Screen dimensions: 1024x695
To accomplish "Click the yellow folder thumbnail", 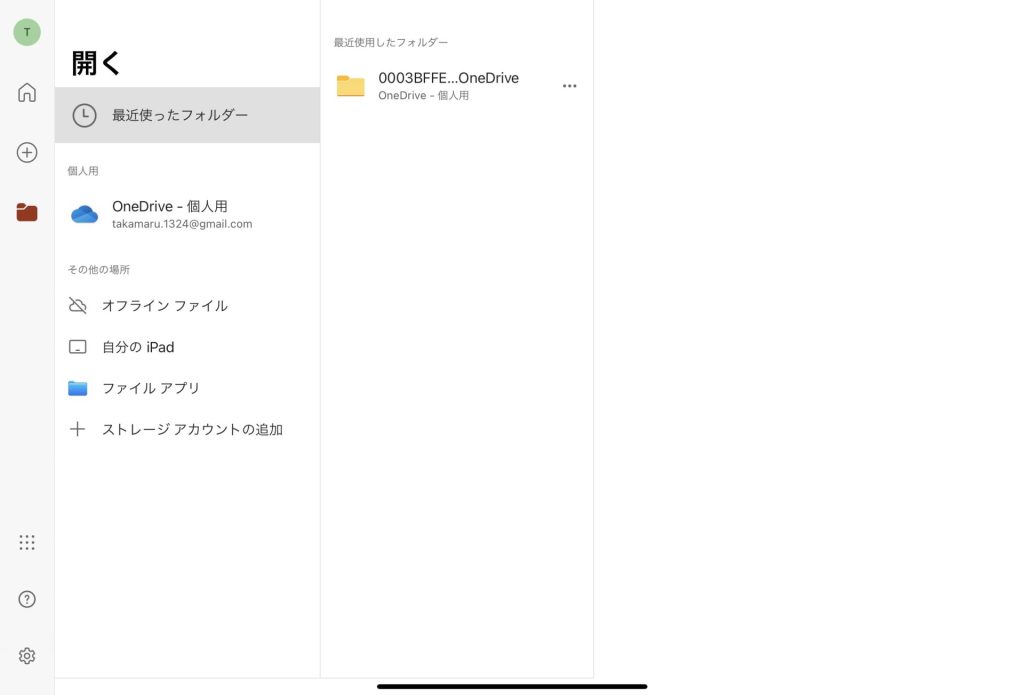I will (x=351, y=86).
